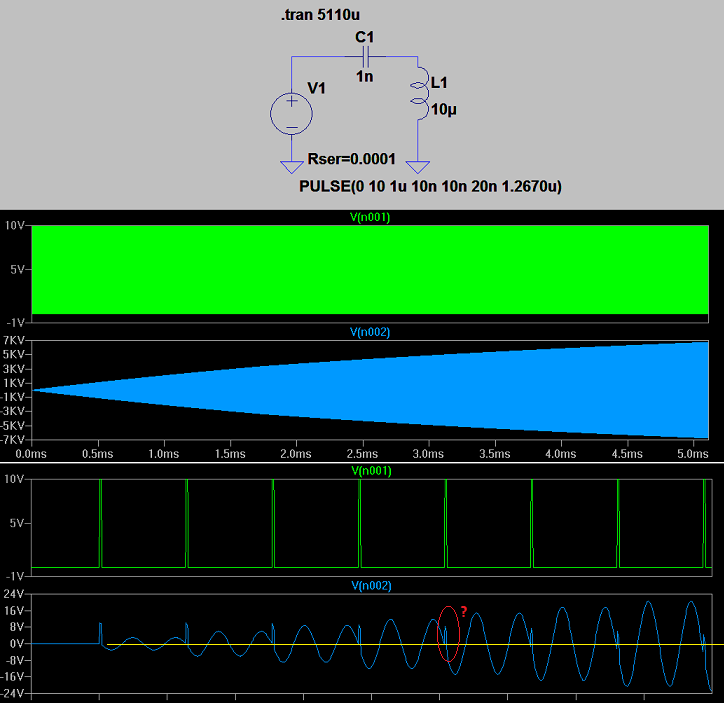Image resolution: width=724 pixels, height=704 pixels.
Task: Select the Rser=0.0001 parameter text
Action: pos(351,159)
